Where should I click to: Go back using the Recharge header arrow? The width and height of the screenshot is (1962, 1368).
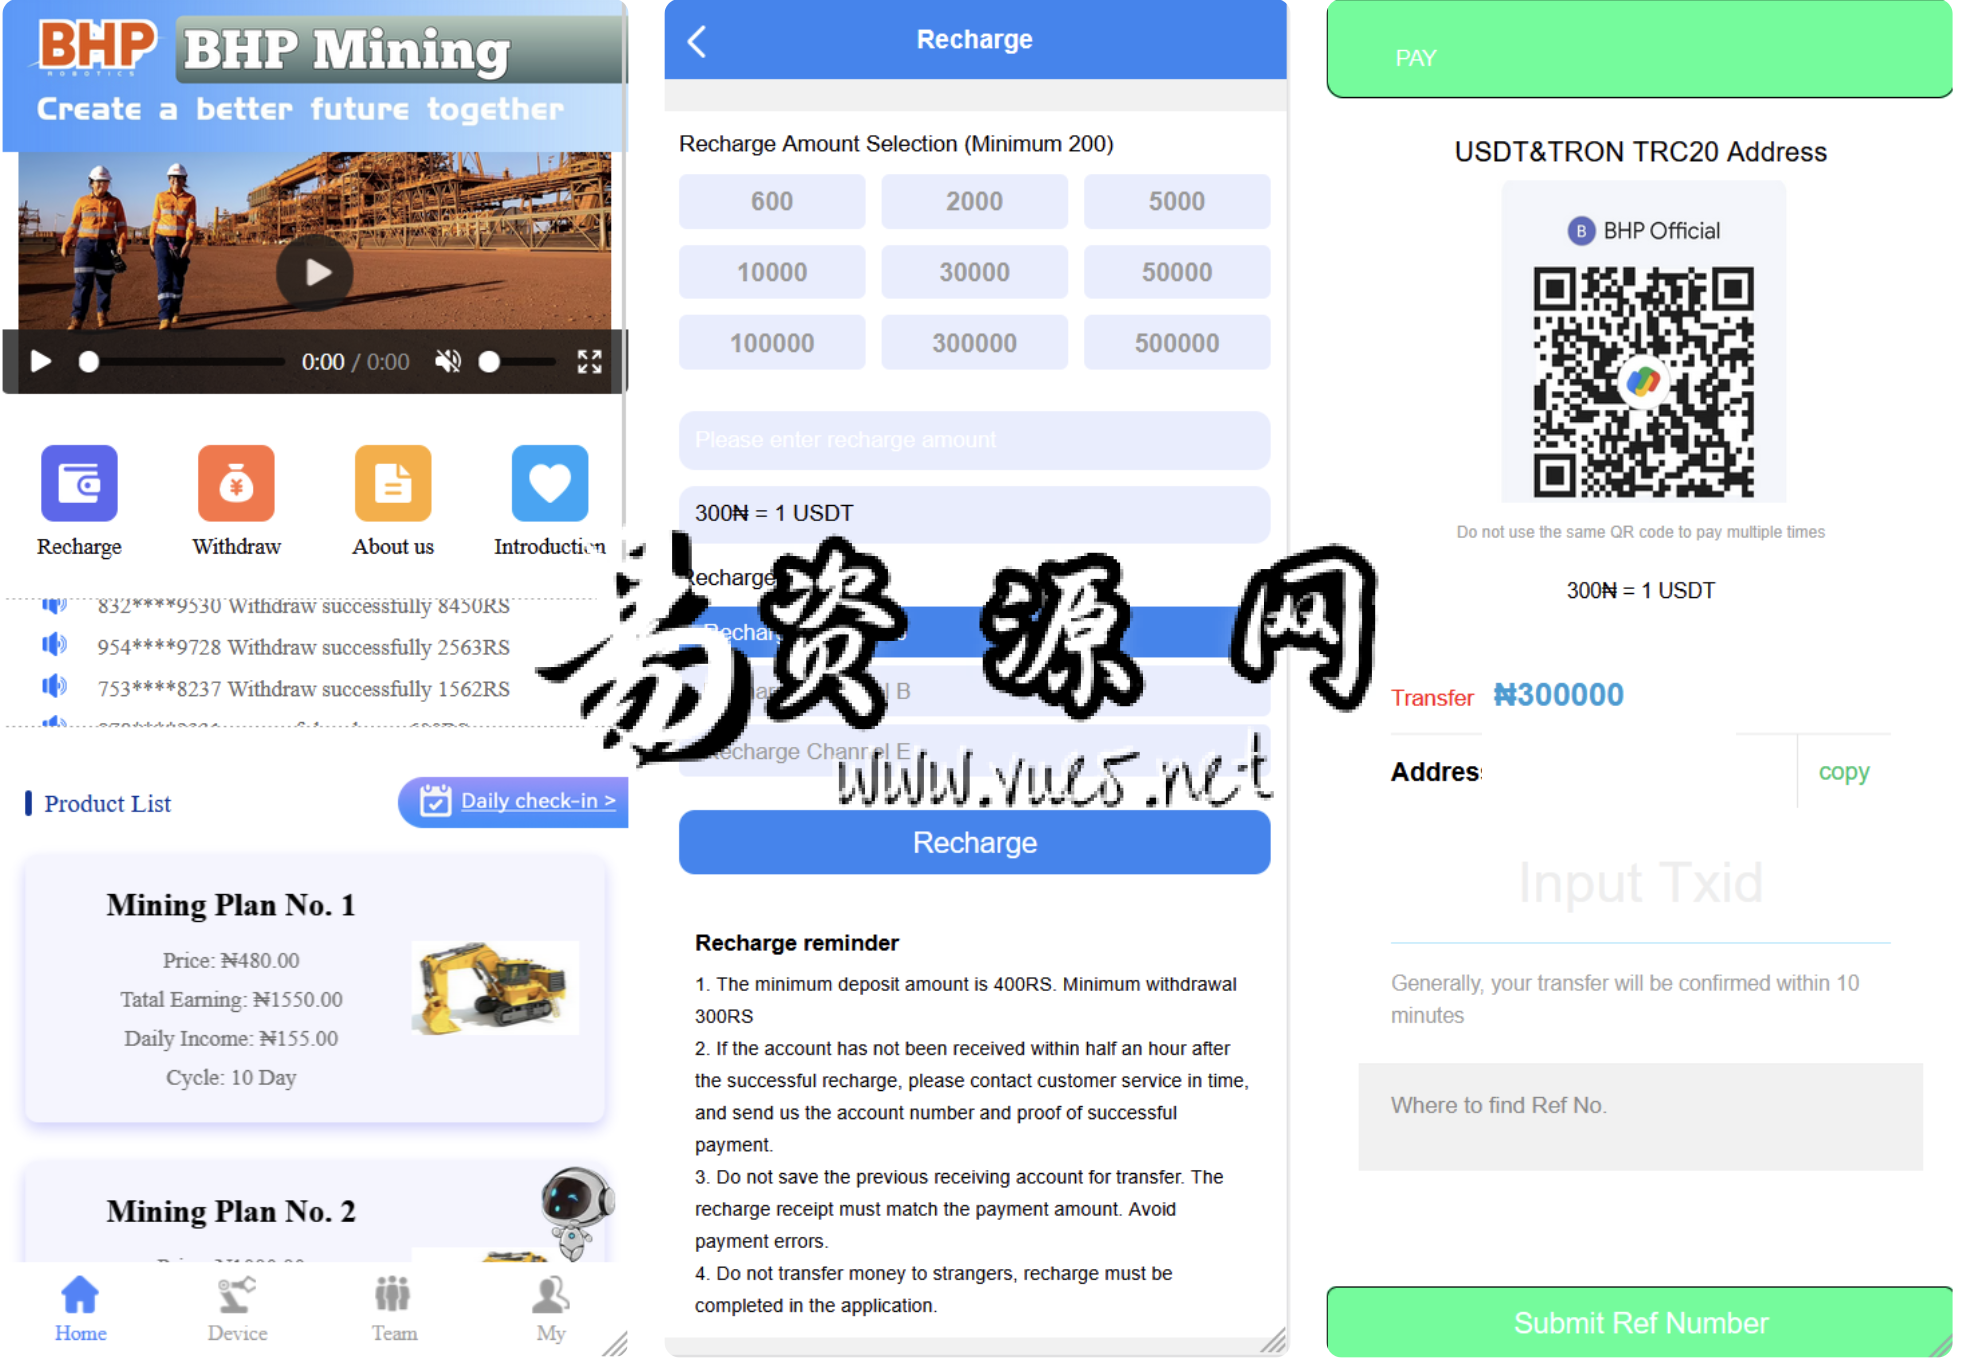click(698, 41)
